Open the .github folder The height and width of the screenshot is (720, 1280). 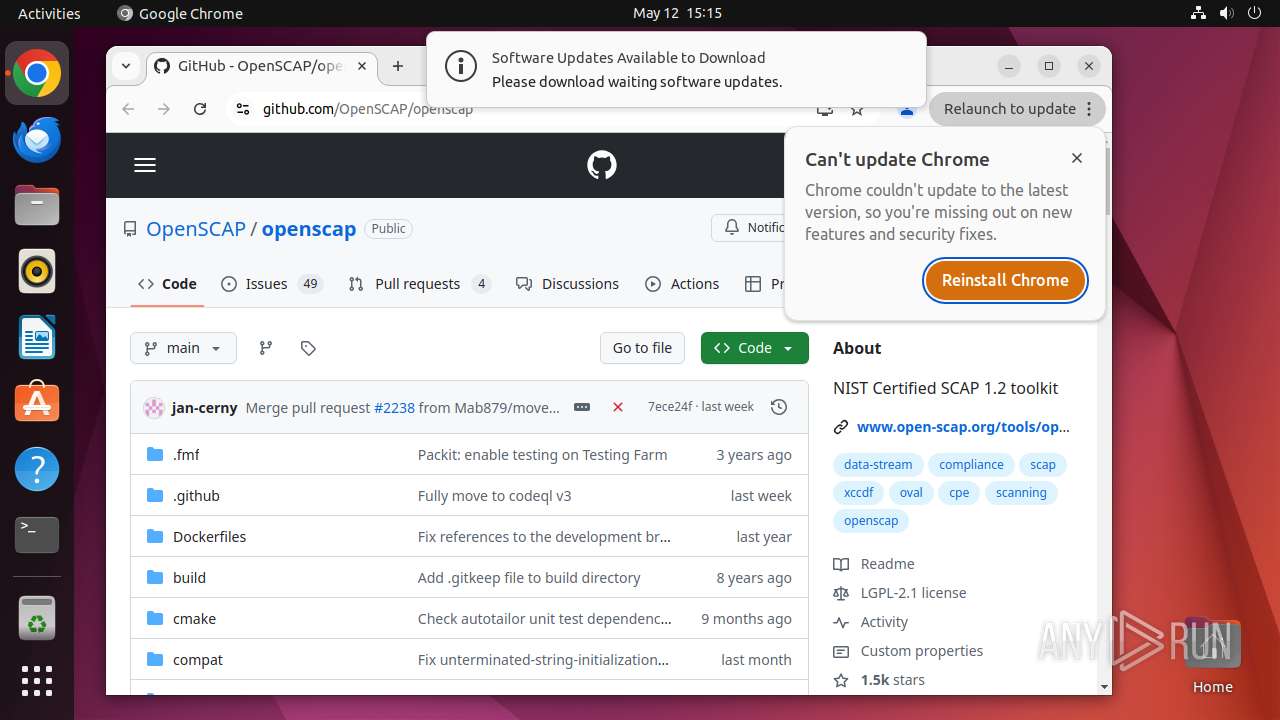tap(196, 496)
